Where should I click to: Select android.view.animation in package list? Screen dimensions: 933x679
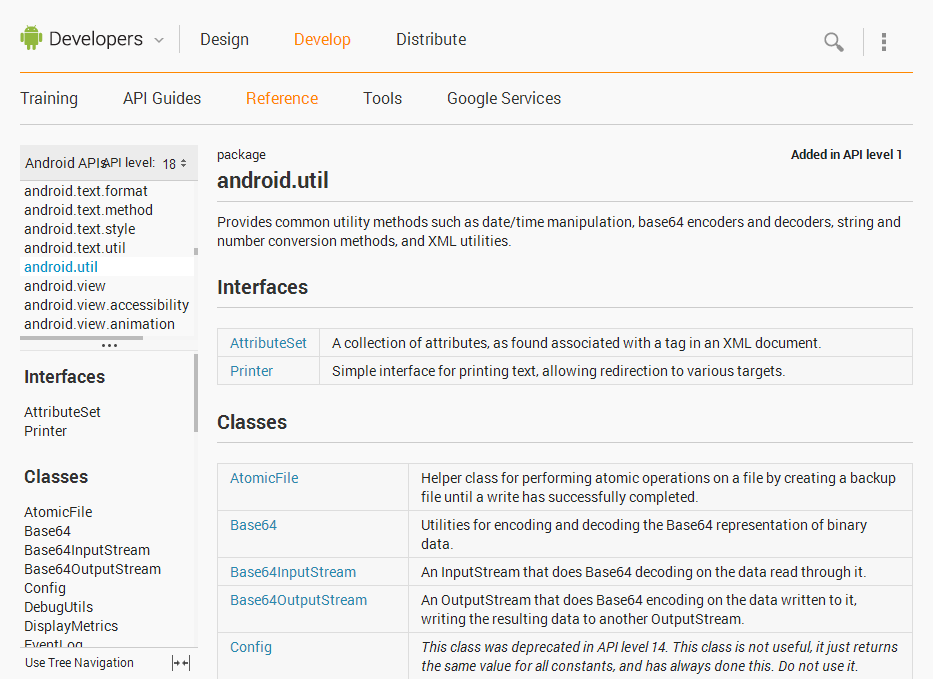coord(99,324)
